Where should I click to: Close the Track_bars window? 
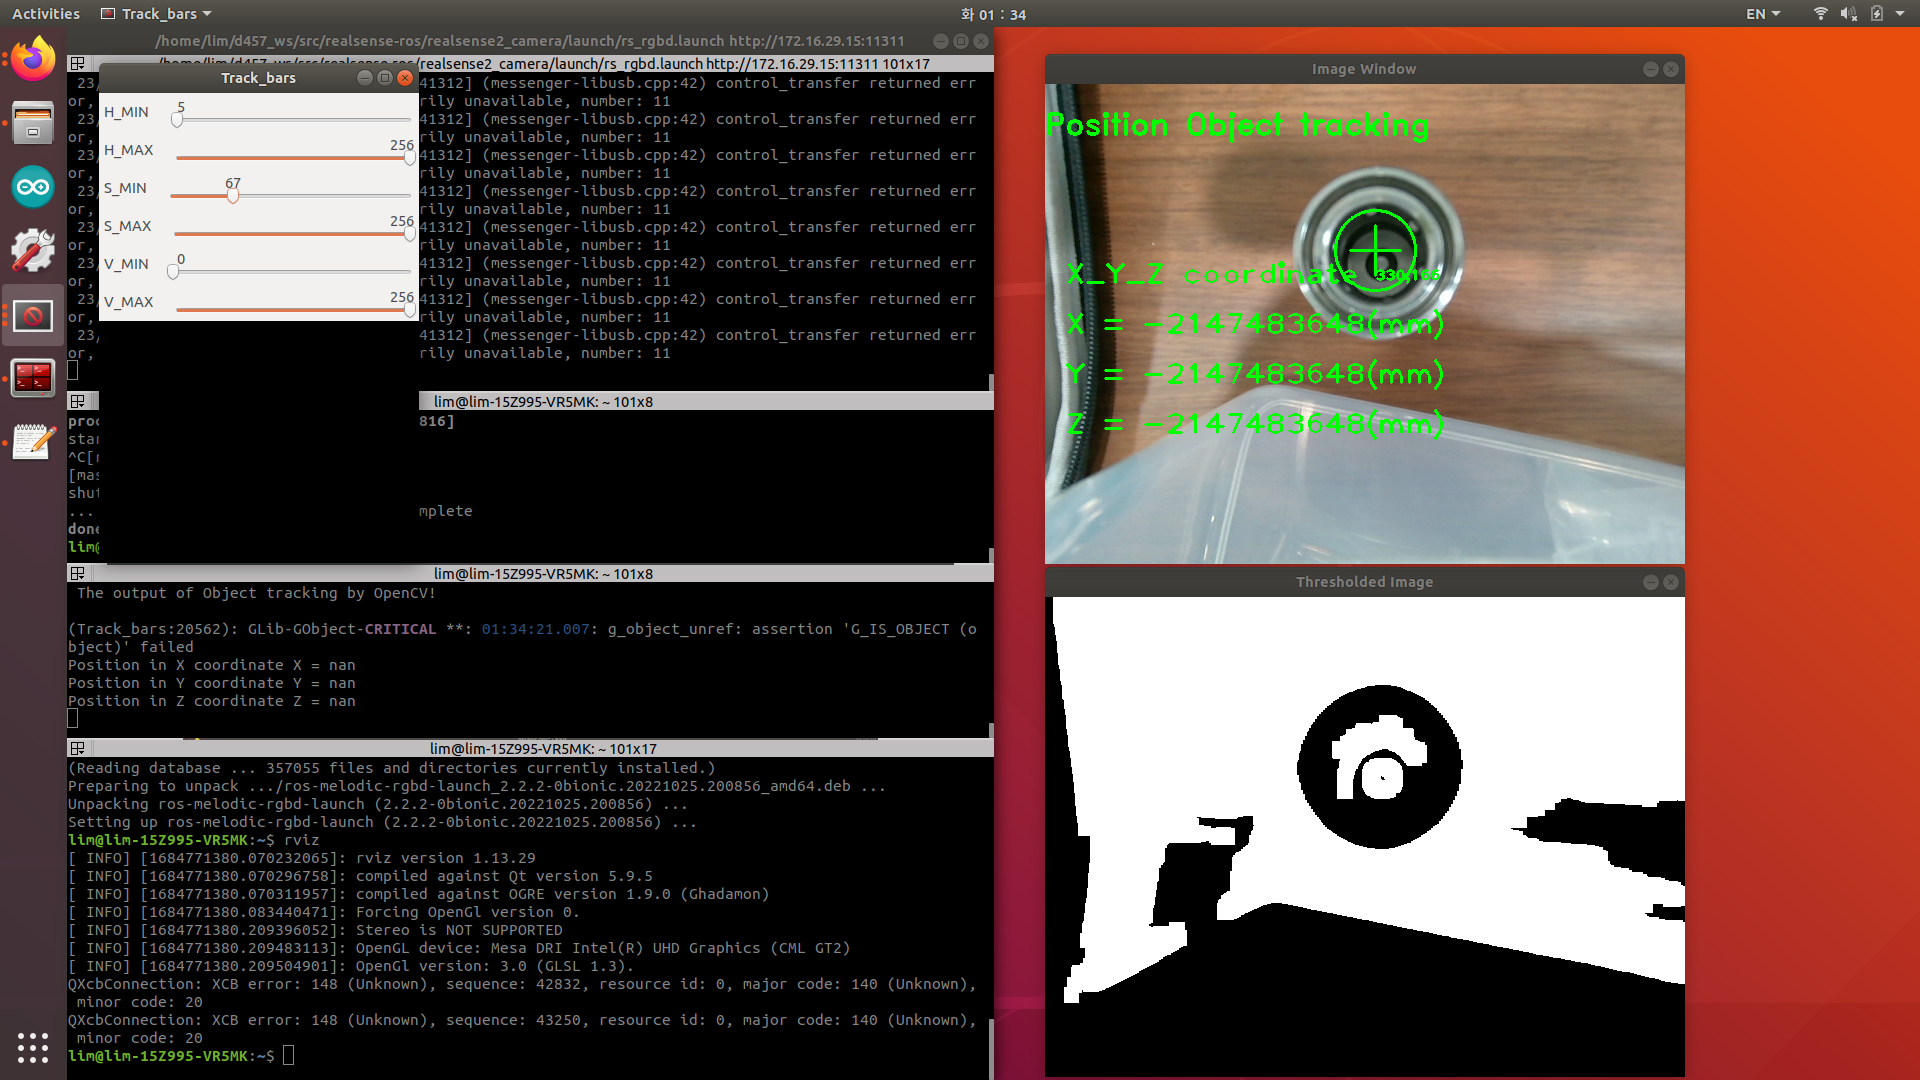click(405, 78)
